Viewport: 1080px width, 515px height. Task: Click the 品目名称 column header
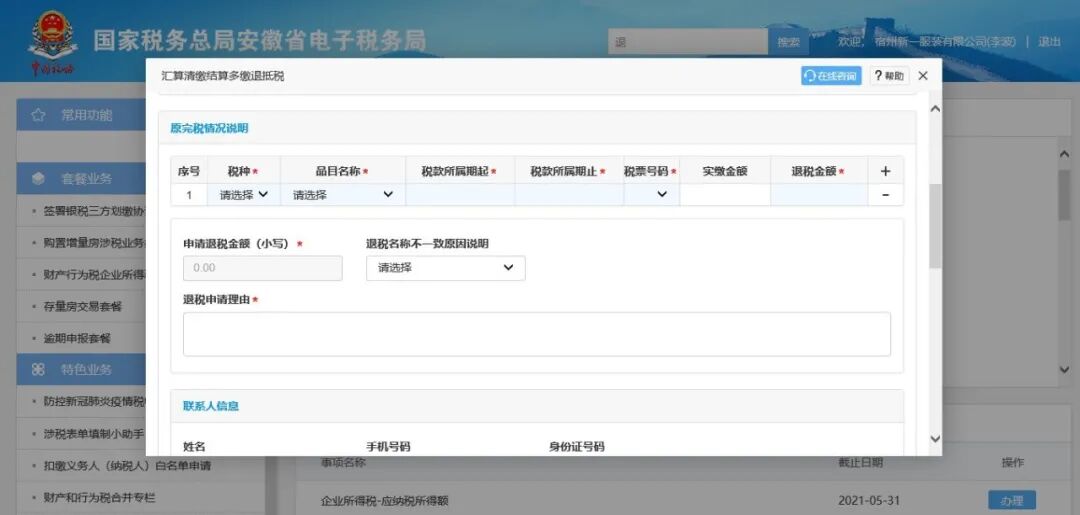pos(342,171)
